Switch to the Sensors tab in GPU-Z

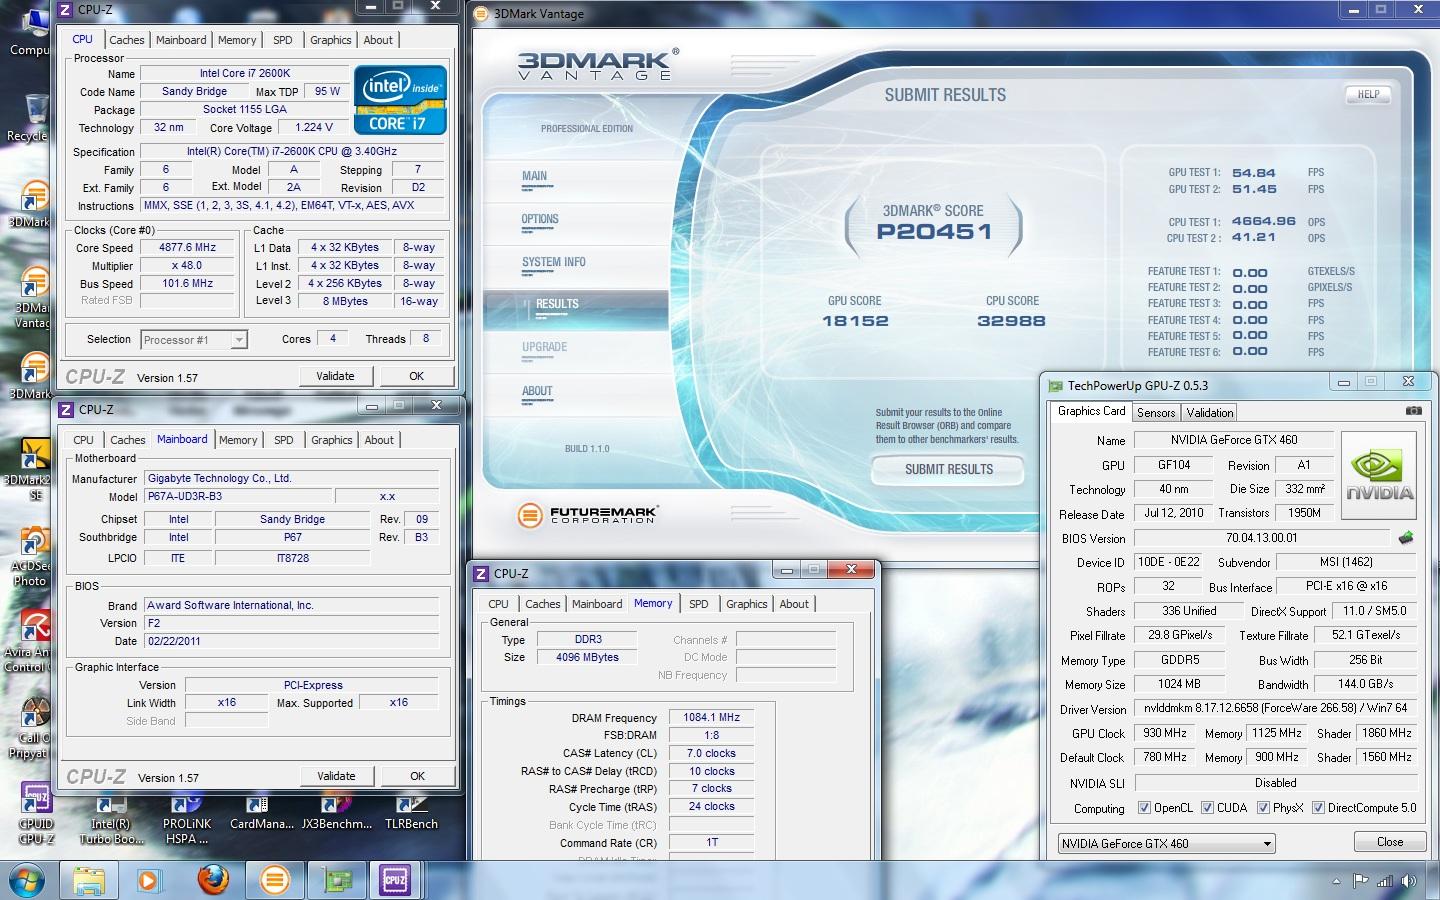1156,413
